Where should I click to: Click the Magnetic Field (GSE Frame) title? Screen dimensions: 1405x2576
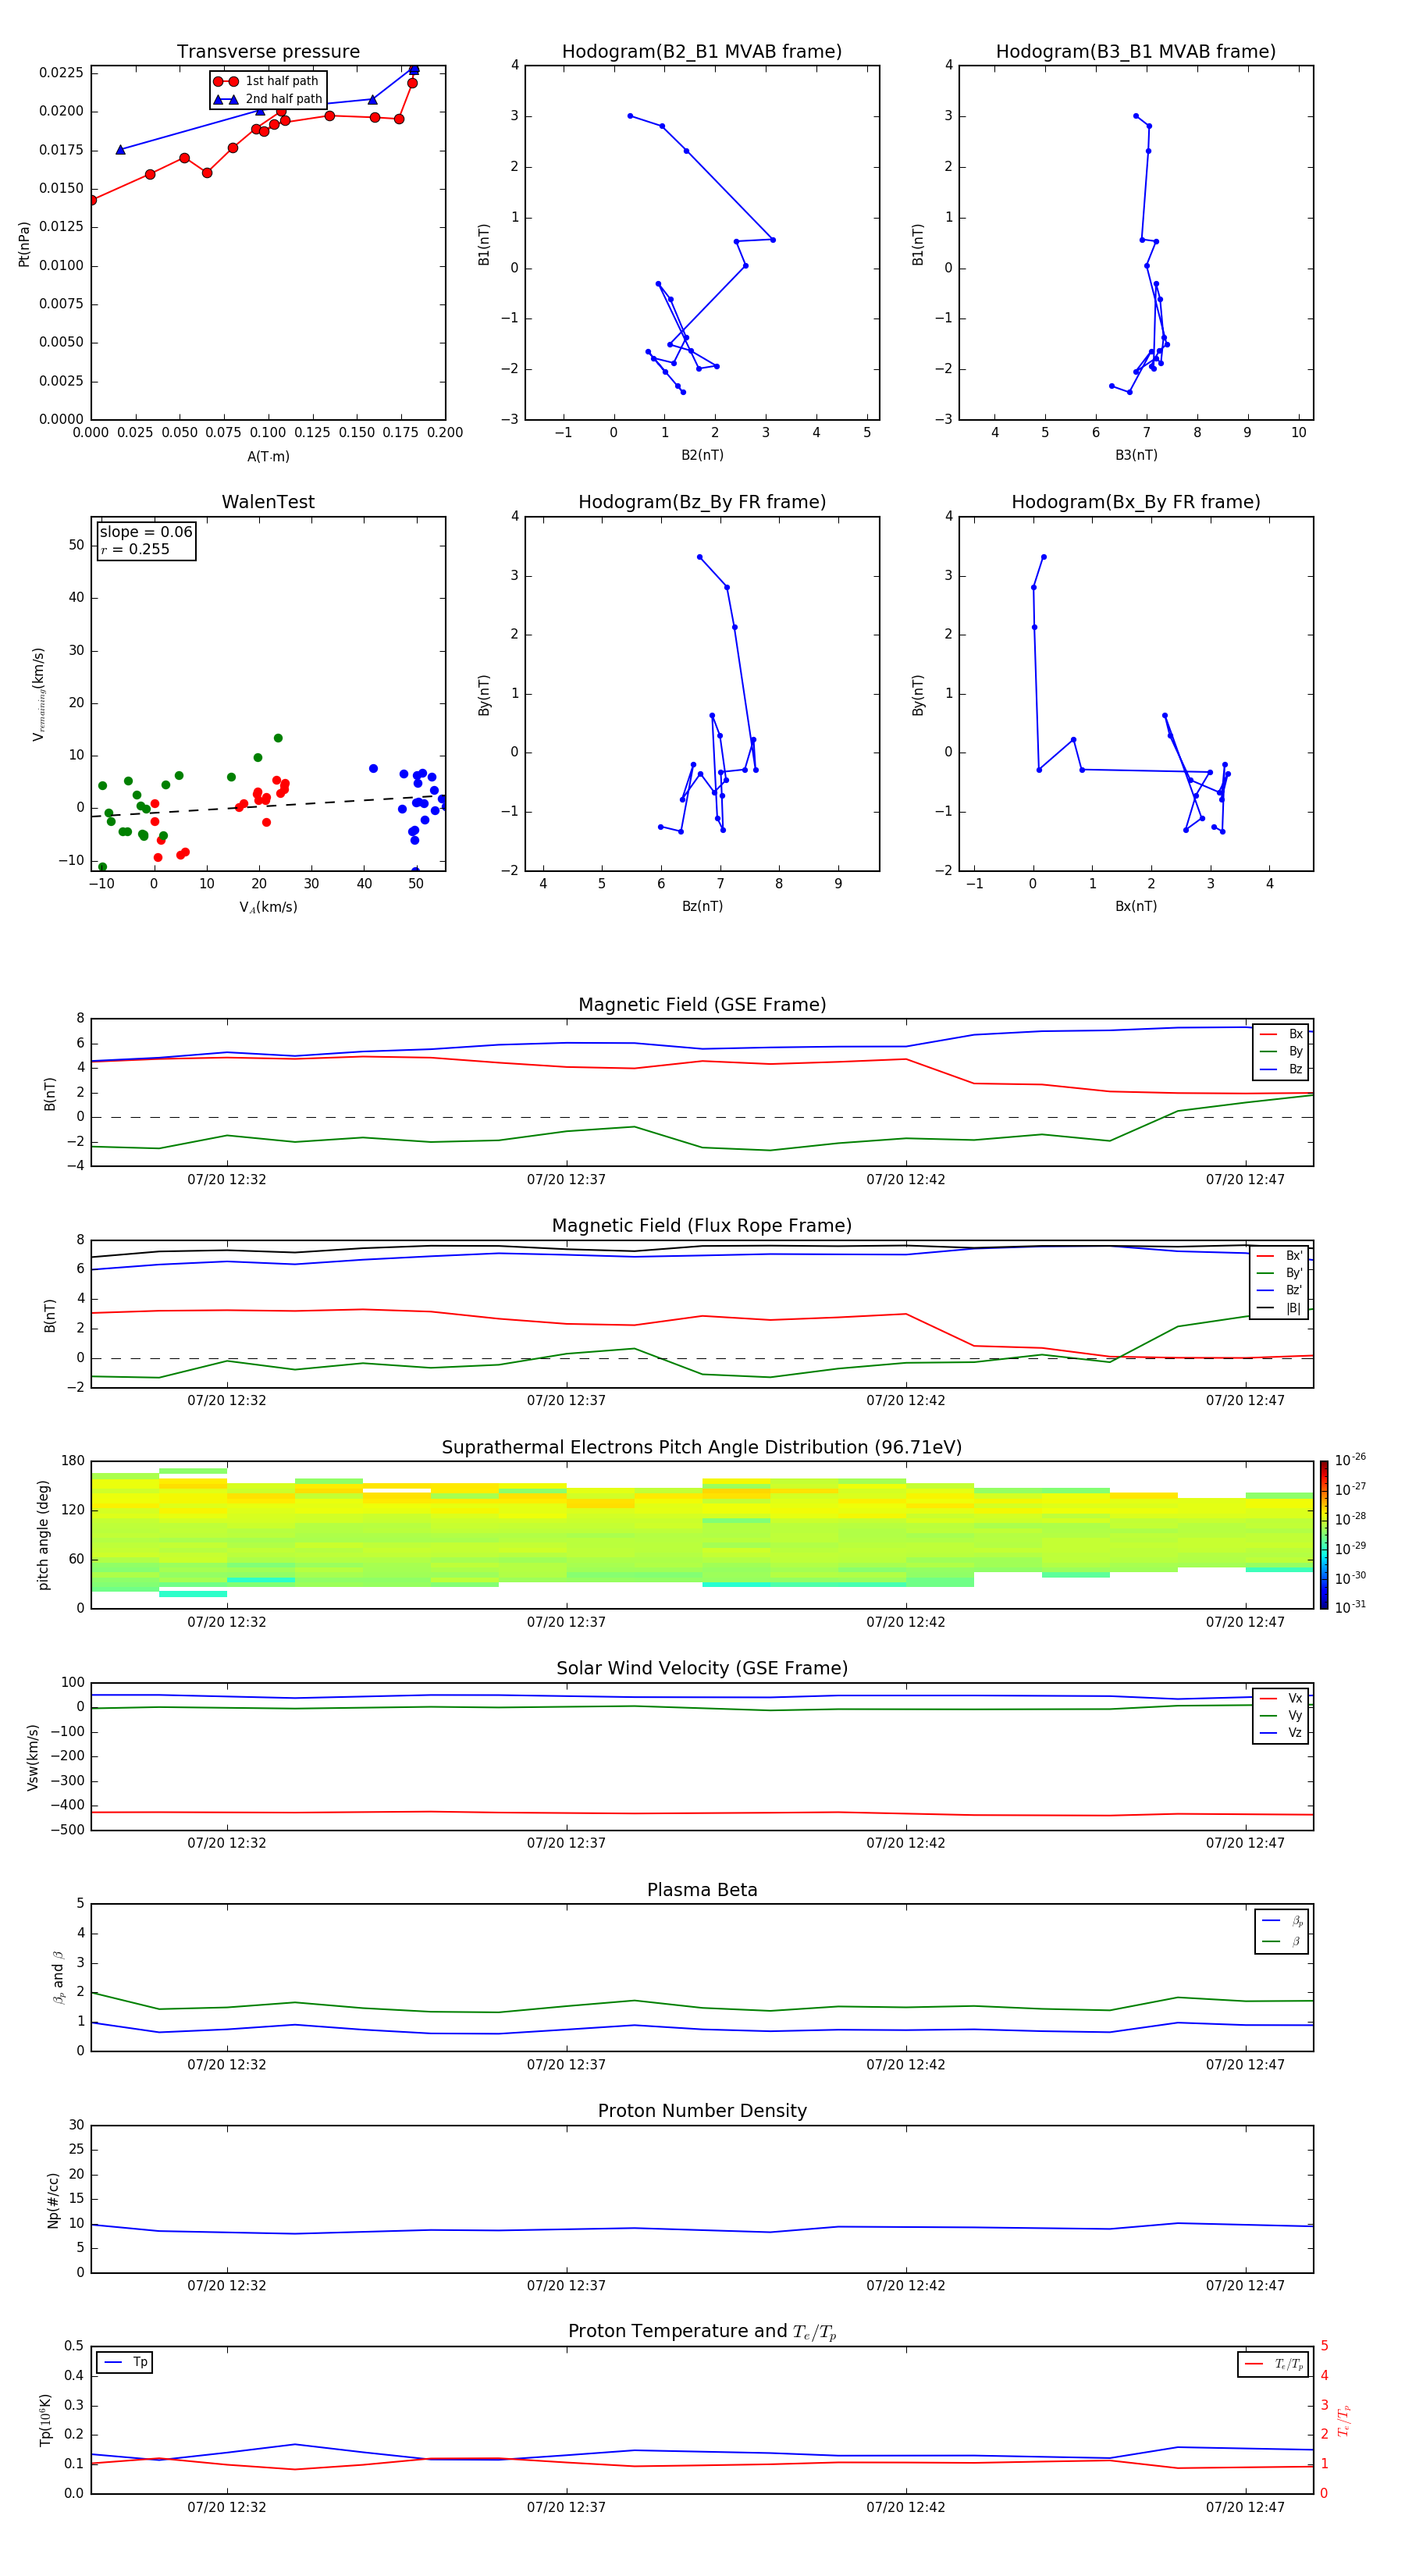tap(702, 1005)
